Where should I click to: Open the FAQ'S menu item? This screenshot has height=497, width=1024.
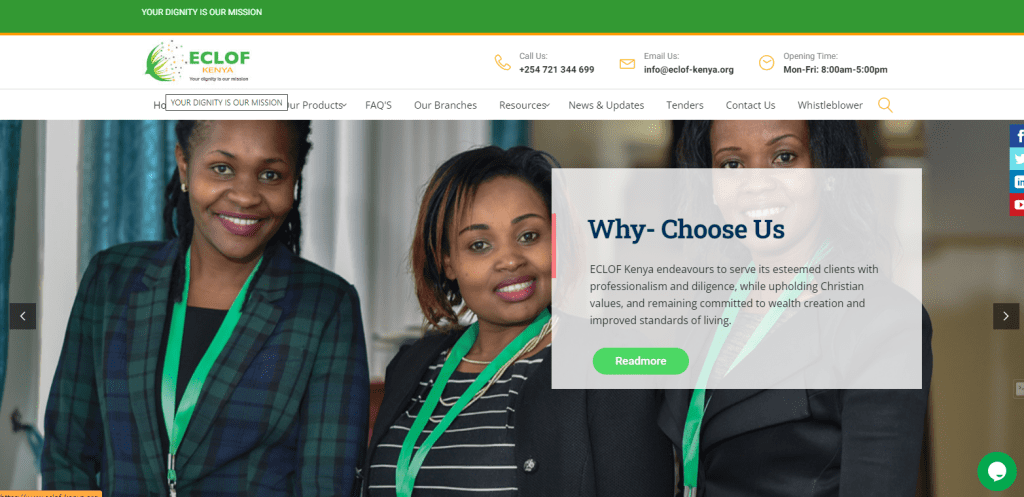coord(378,105)
